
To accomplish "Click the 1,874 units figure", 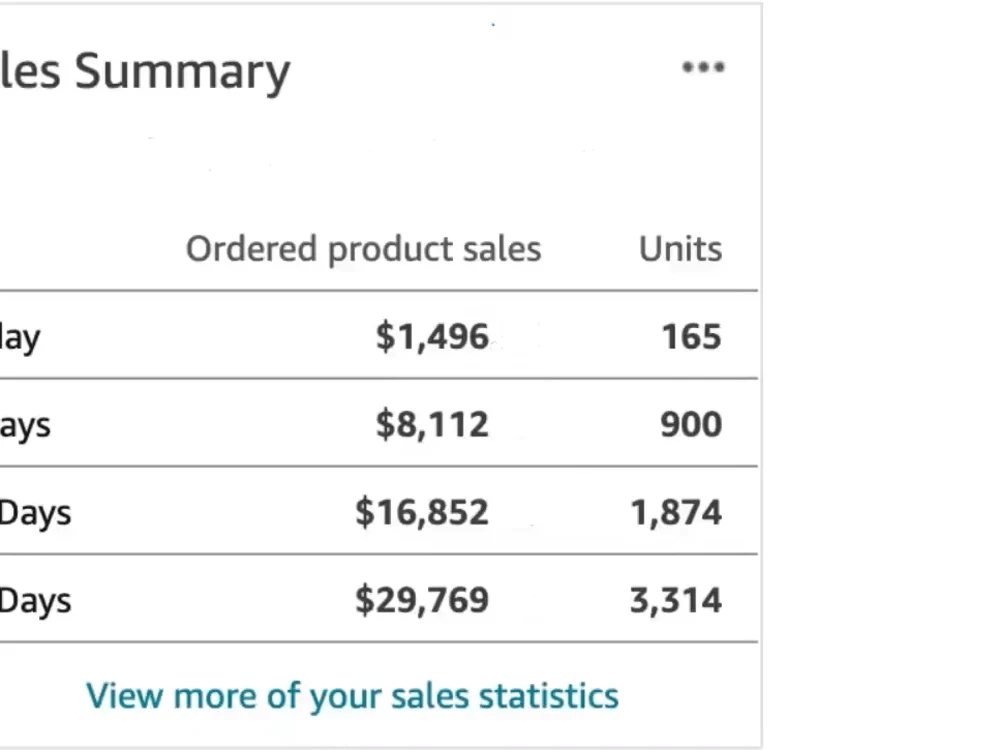I will pos(676,512).
